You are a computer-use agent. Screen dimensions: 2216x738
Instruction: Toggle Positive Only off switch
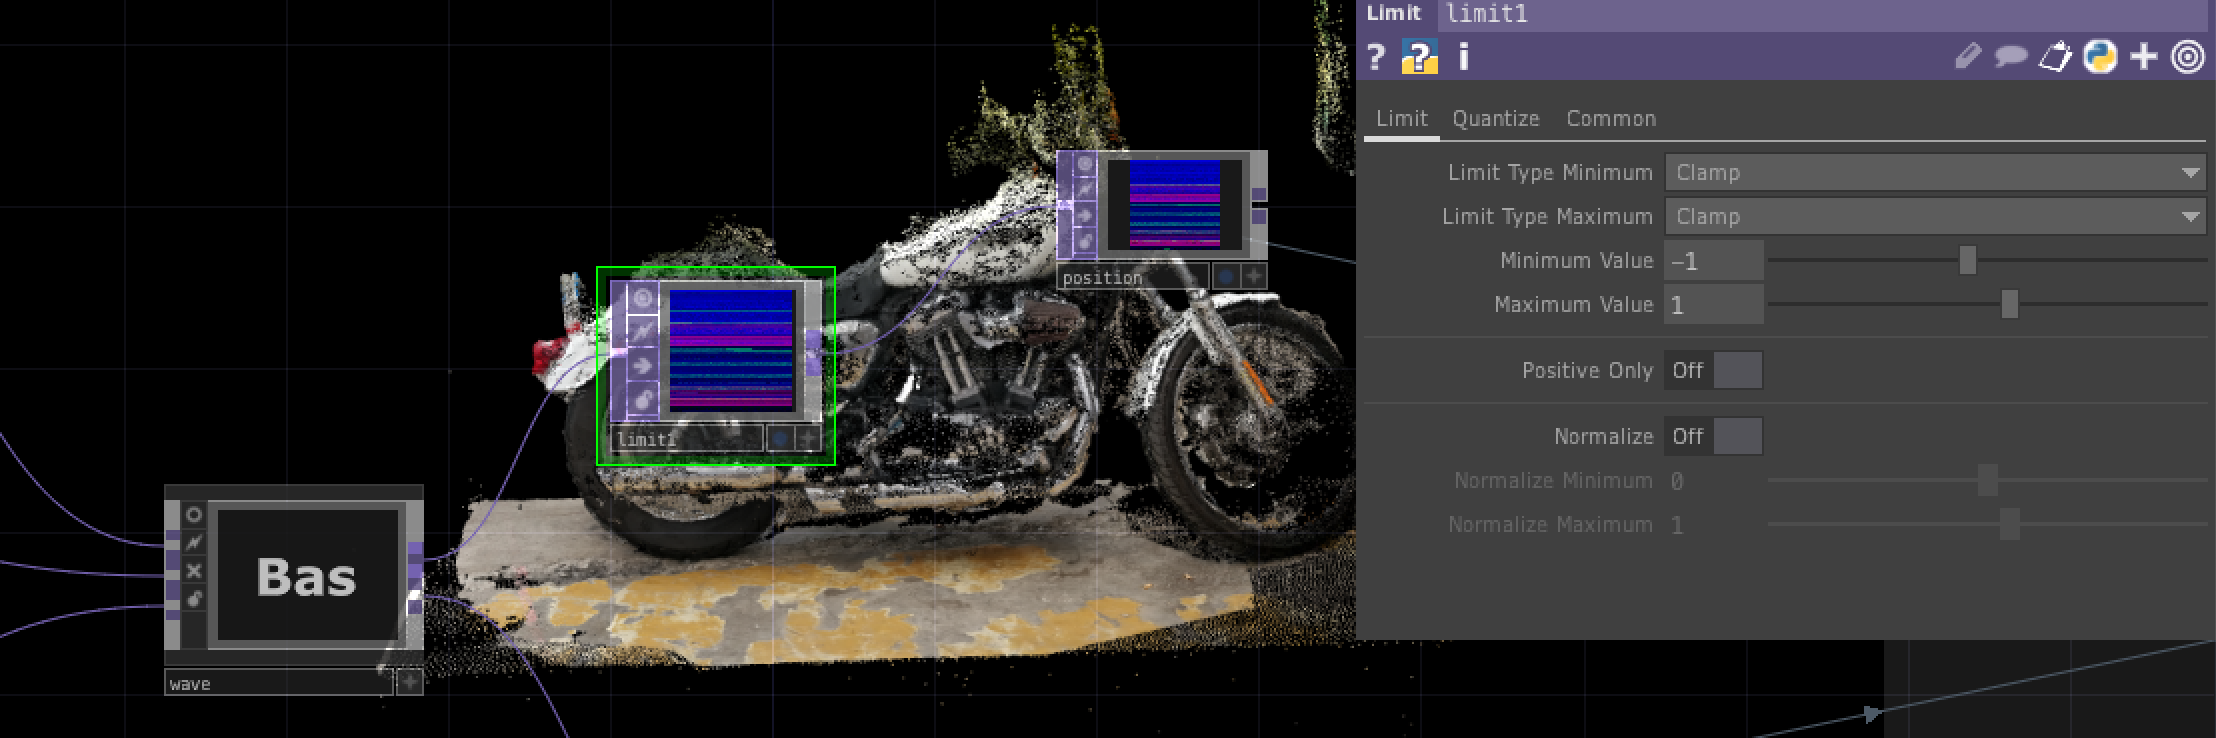[1713, 370]
